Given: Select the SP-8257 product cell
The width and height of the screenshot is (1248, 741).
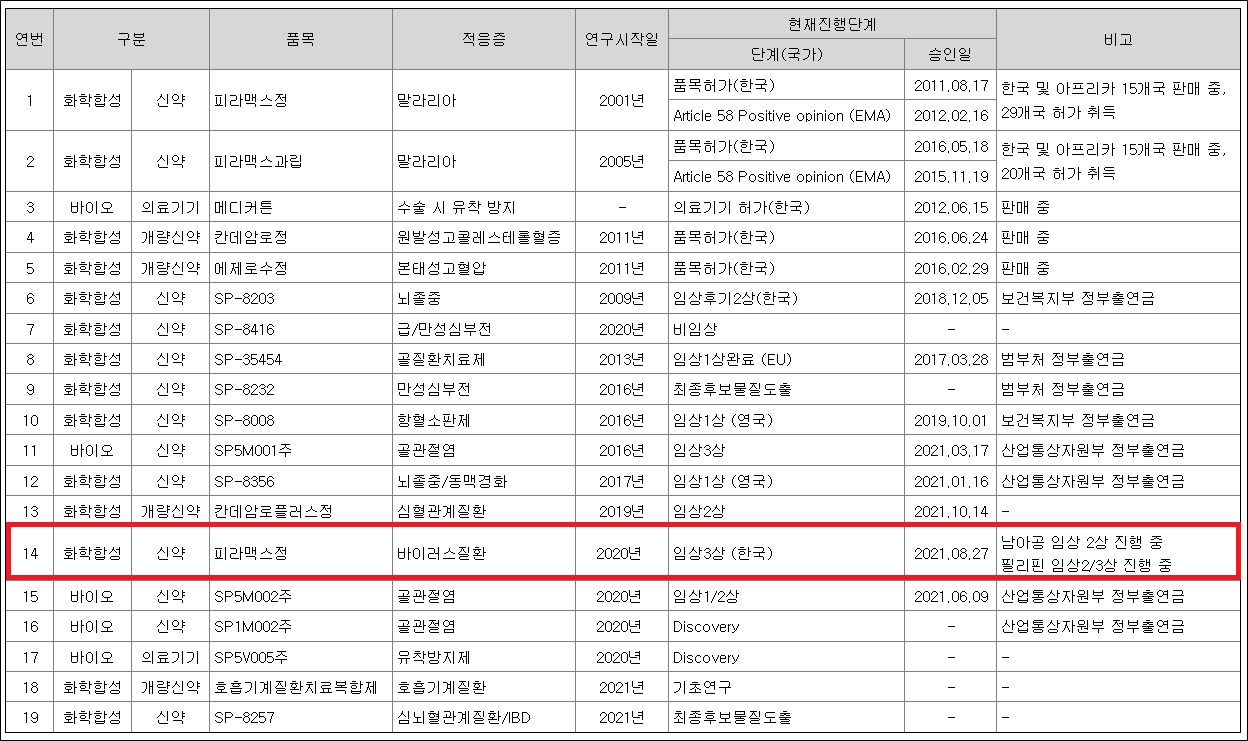Looking at the screenshot, I should 300,717.
